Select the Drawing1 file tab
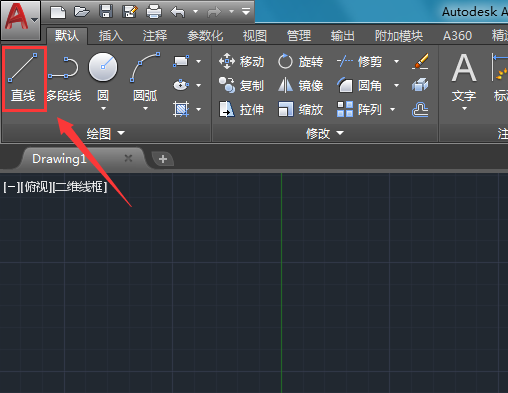The height and width of the screenshot is (393, 508). click(x=83, y=159)
